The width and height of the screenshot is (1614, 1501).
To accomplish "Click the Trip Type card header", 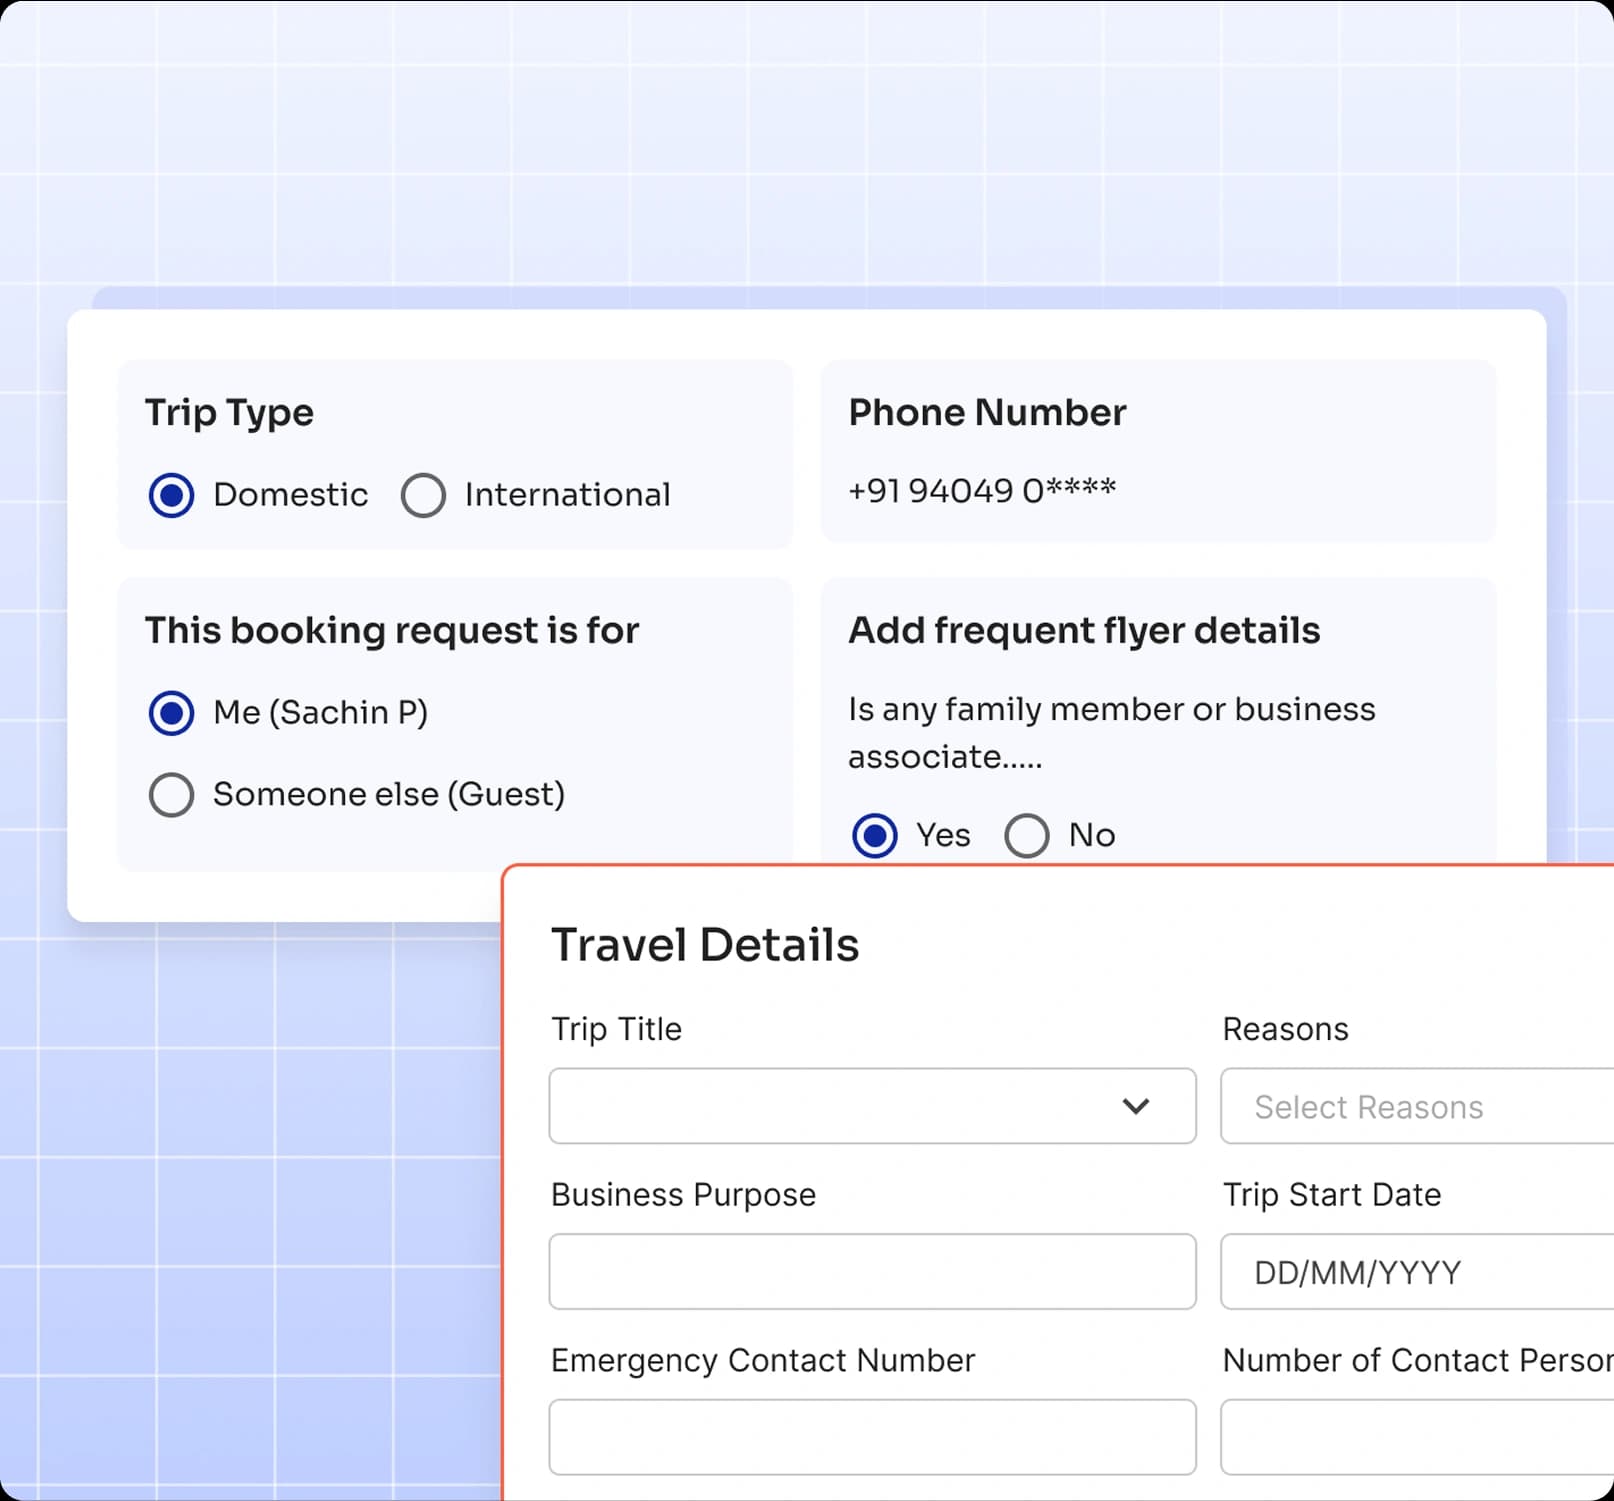I will pos(229,412).
